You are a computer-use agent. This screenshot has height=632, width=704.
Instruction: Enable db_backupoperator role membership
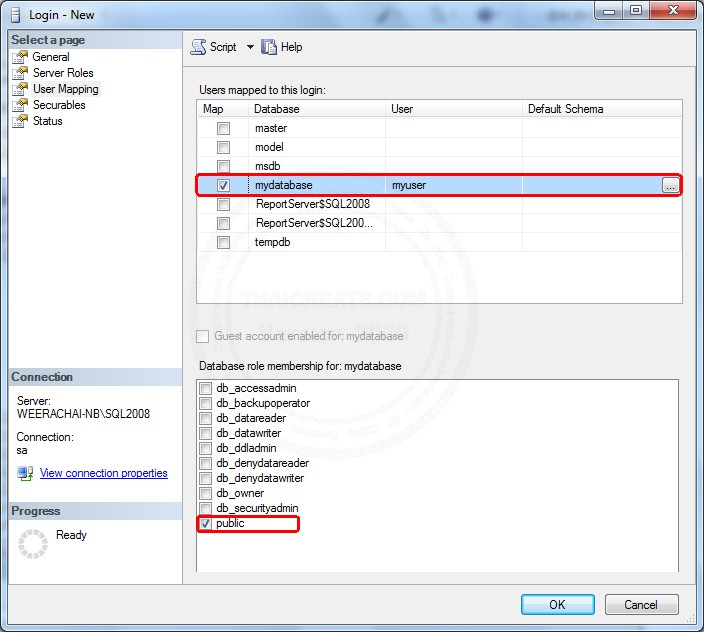tap(206, 403)
